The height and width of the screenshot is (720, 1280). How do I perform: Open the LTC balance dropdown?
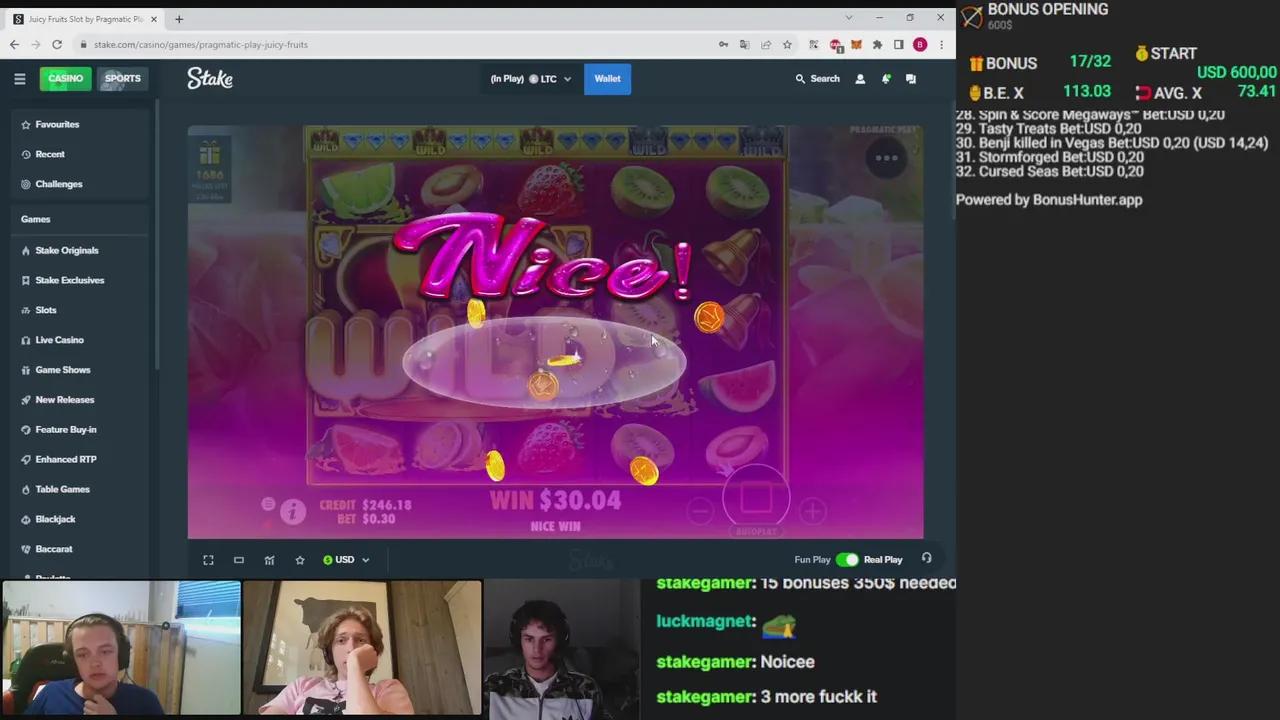[531, 78]
